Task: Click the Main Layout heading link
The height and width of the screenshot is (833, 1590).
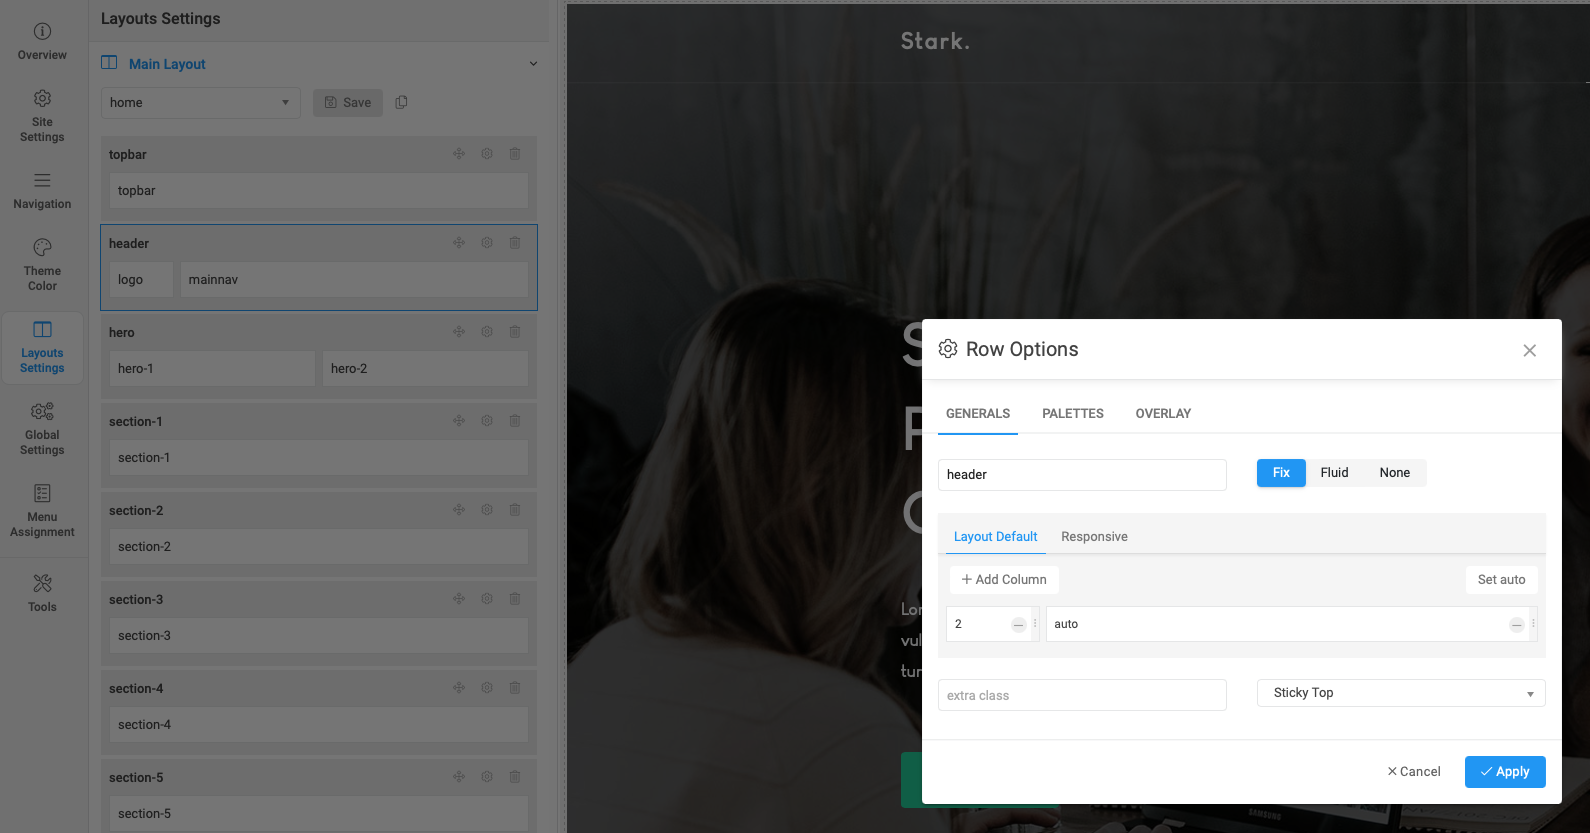Action: tap(167, 64)
